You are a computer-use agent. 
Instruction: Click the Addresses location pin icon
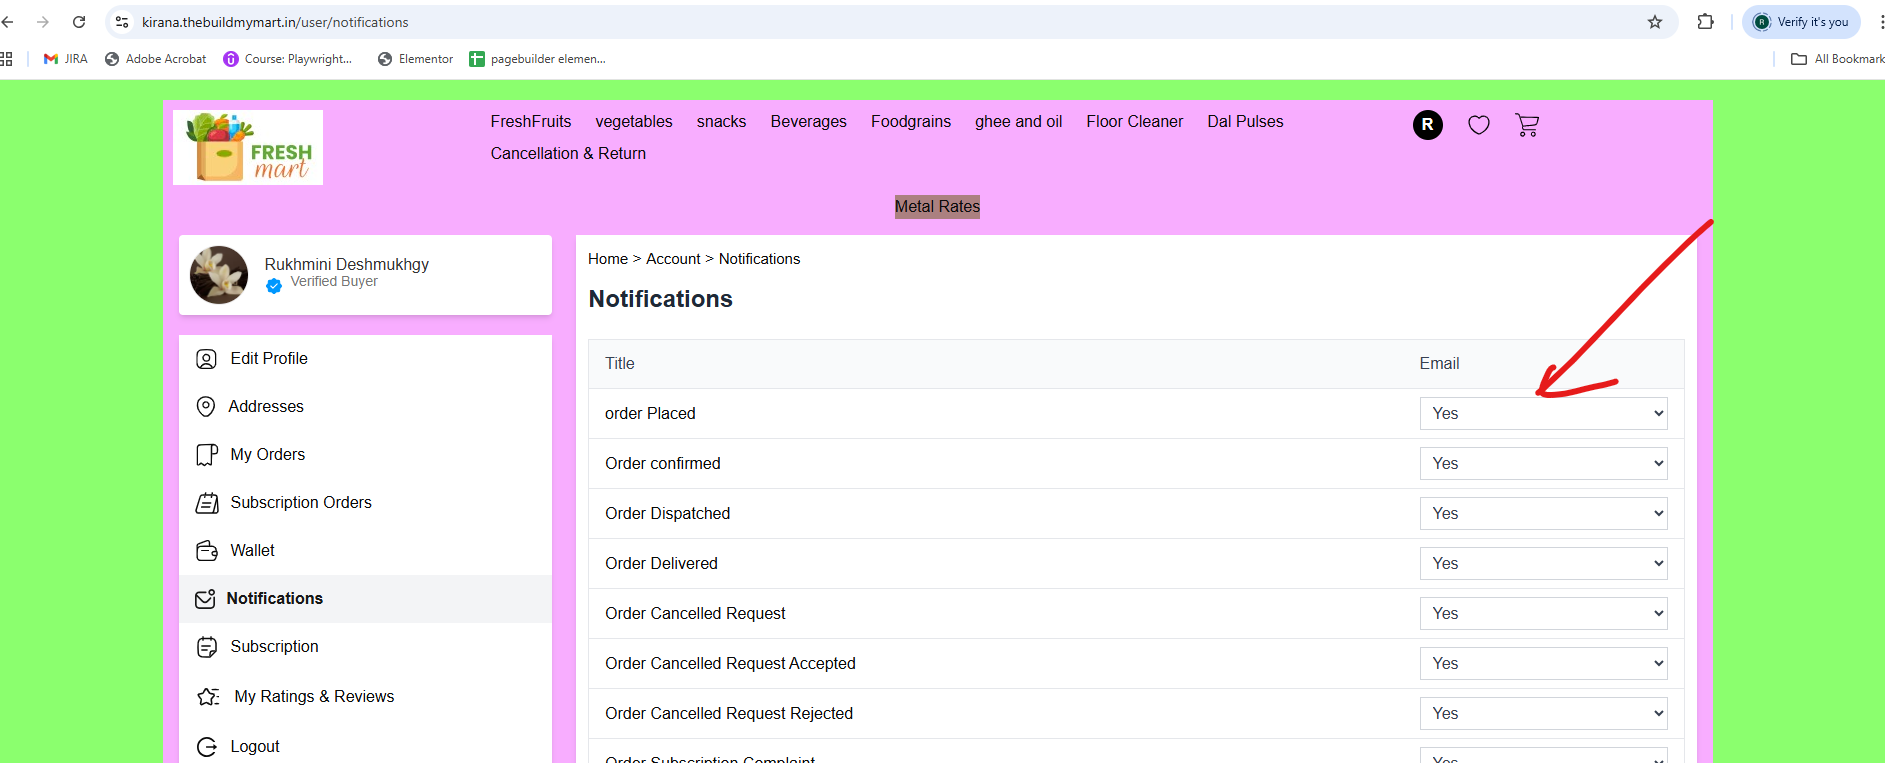[x=206, y=406]
